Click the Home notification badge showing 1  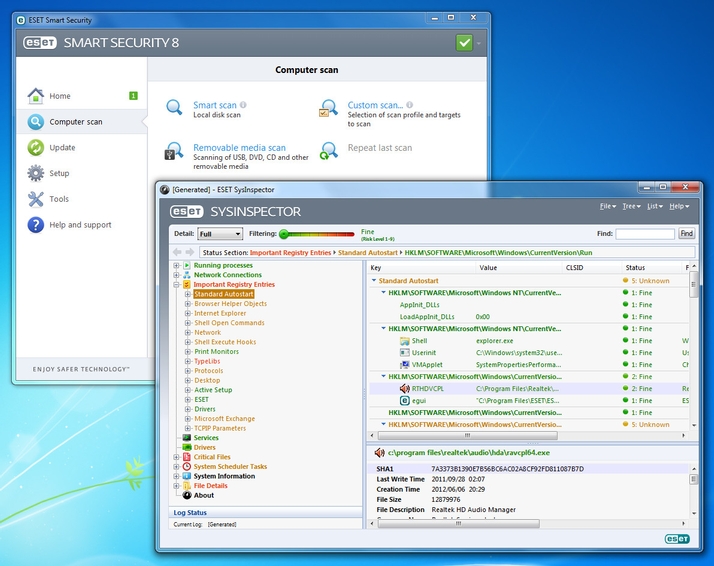pos(133,96)
